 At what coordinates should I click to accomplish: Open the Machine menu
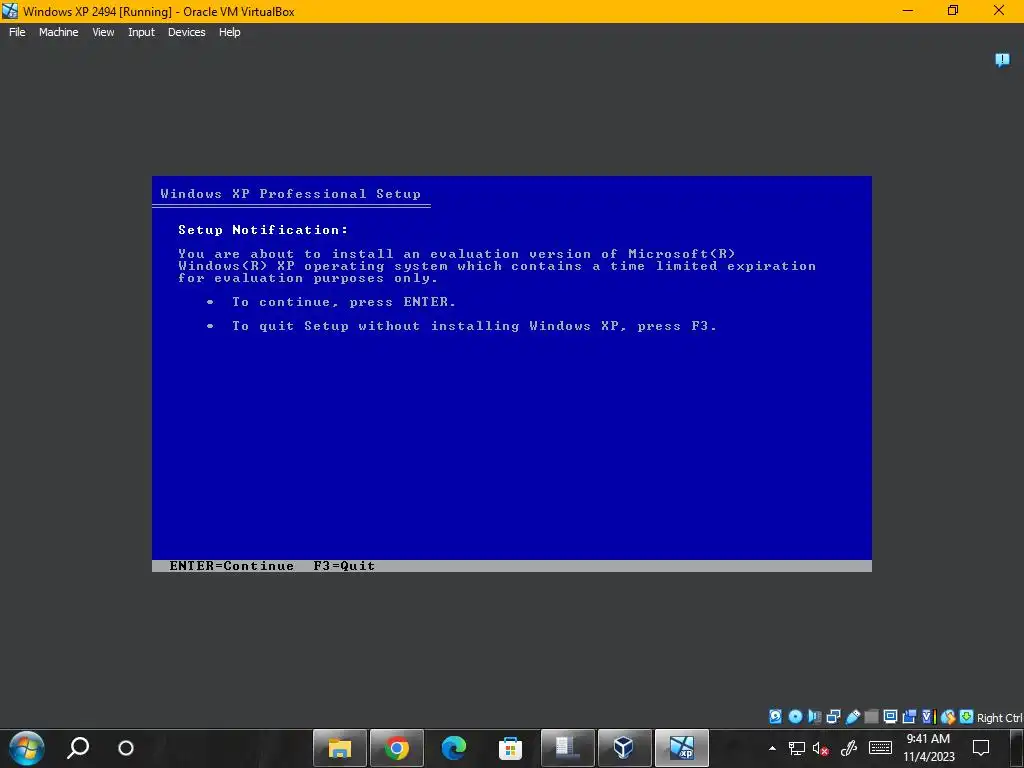click(x=59, y=32)
